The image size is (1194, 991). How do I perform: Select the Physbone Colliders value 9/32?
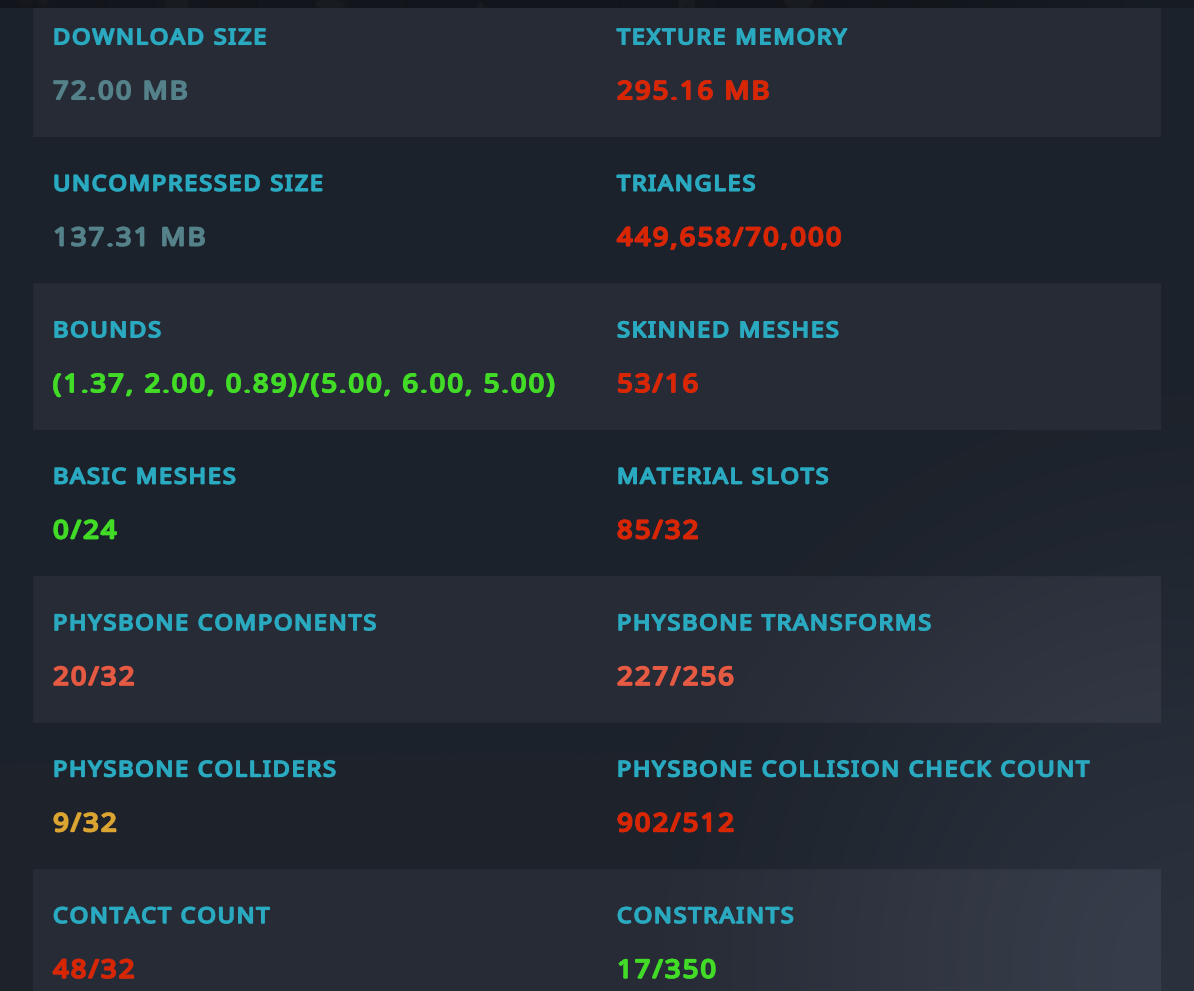[x=85, y=823]
